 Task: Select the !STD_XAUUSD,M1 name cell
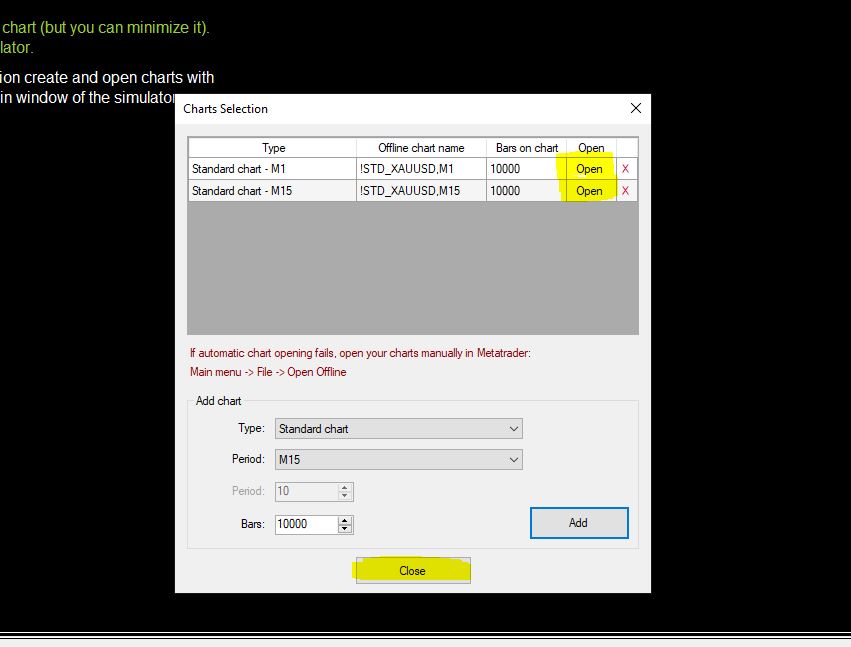pyautogui.click(x=421, y=169)
